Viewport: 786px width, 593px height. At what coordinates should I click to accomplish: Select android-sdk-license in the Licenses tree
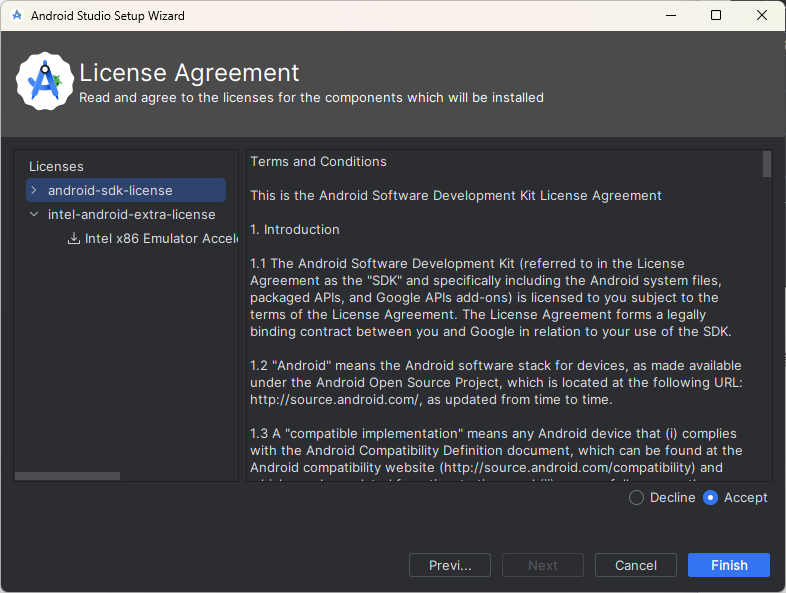126,190
